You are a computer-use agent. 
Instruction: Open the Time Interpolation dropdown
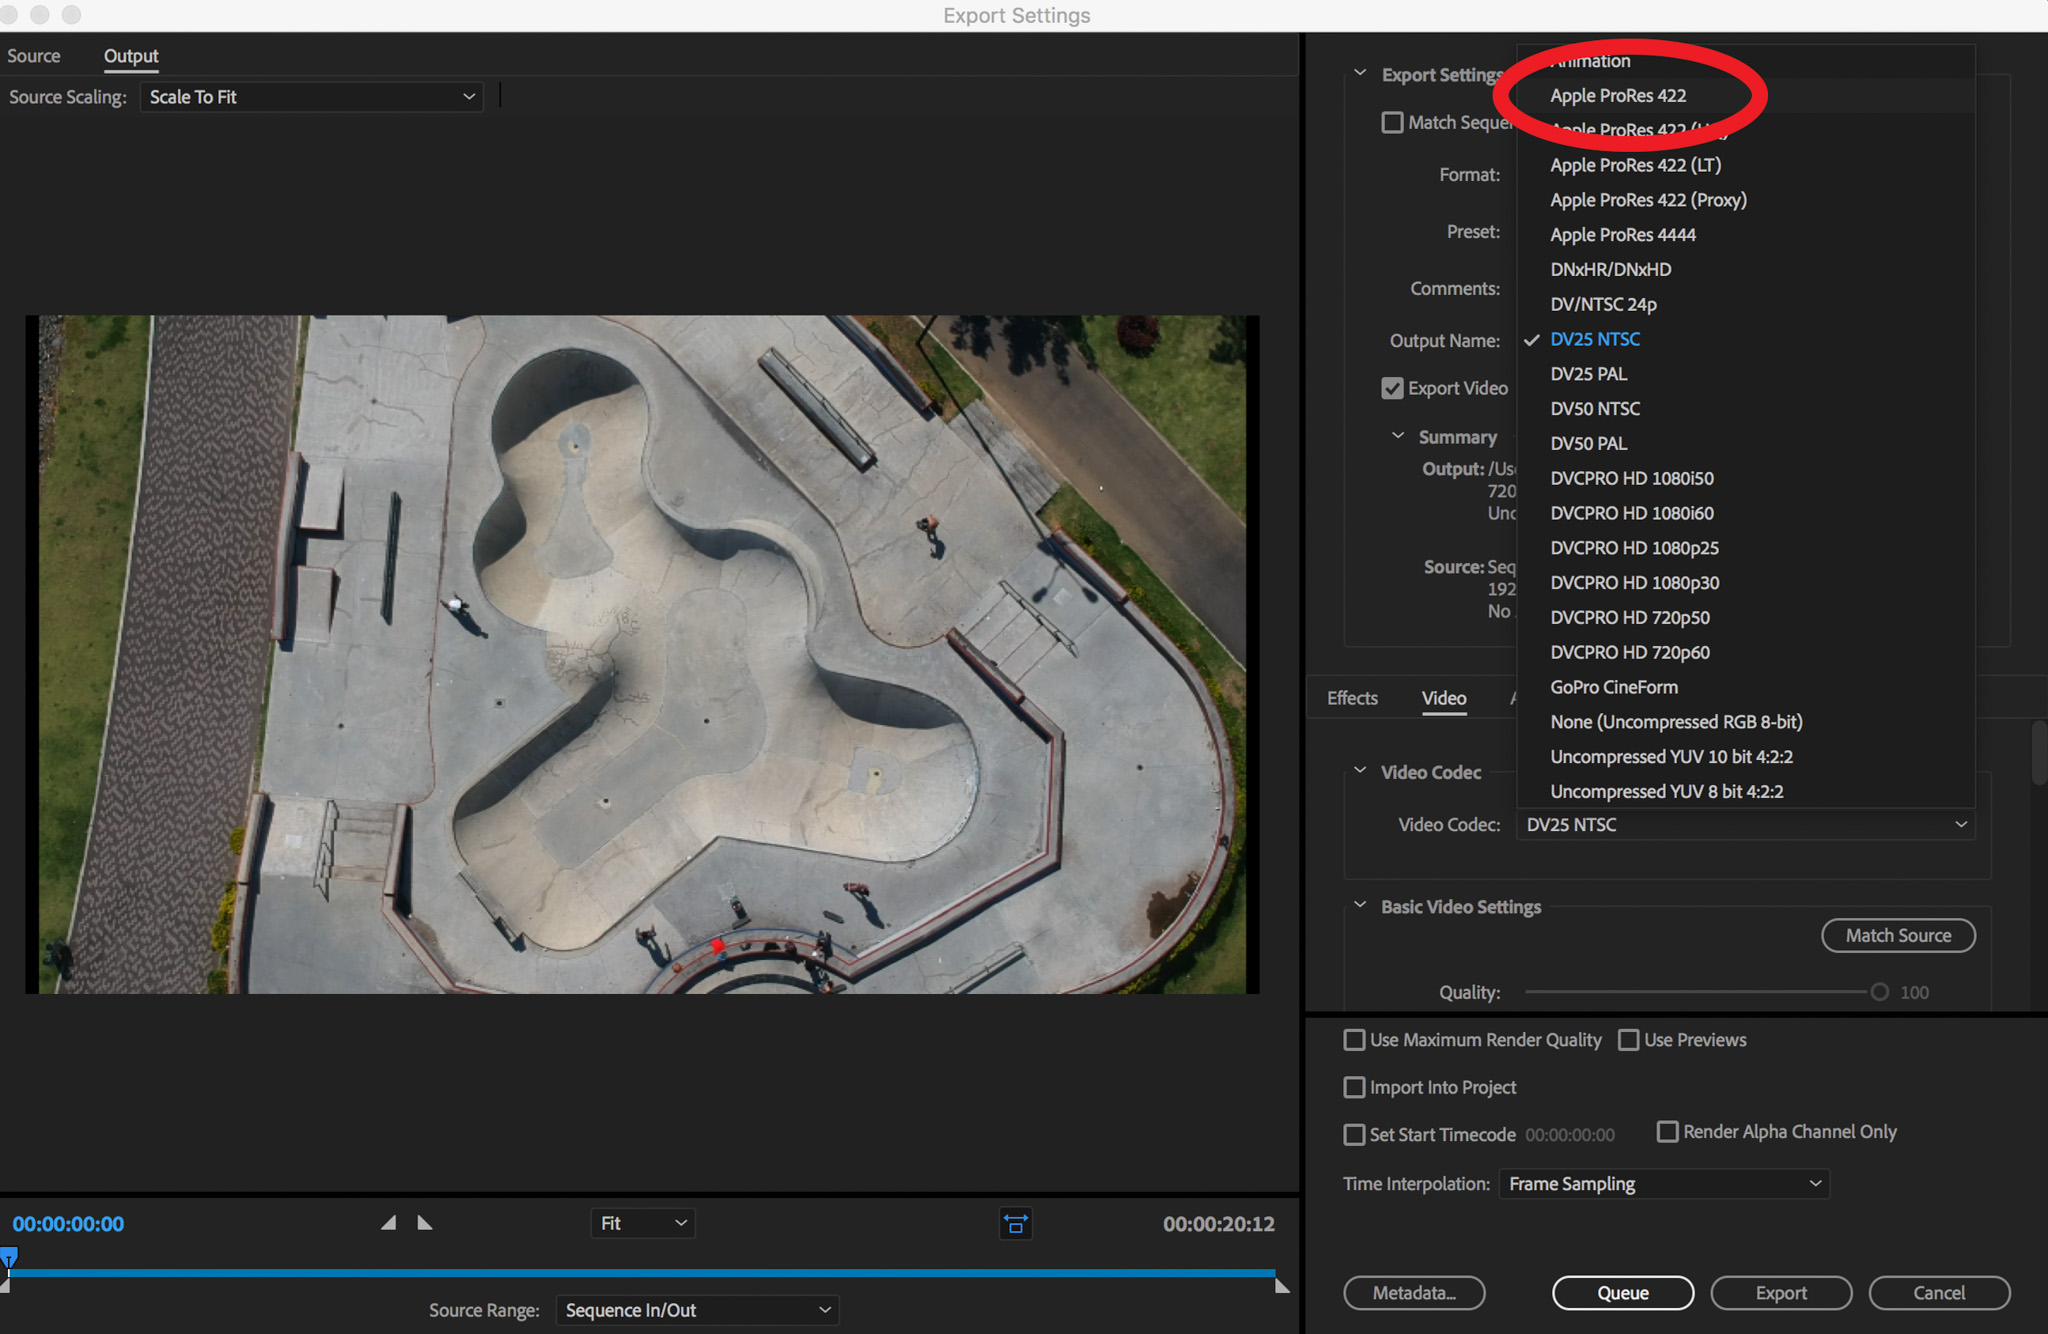tap(1664, 1184)
